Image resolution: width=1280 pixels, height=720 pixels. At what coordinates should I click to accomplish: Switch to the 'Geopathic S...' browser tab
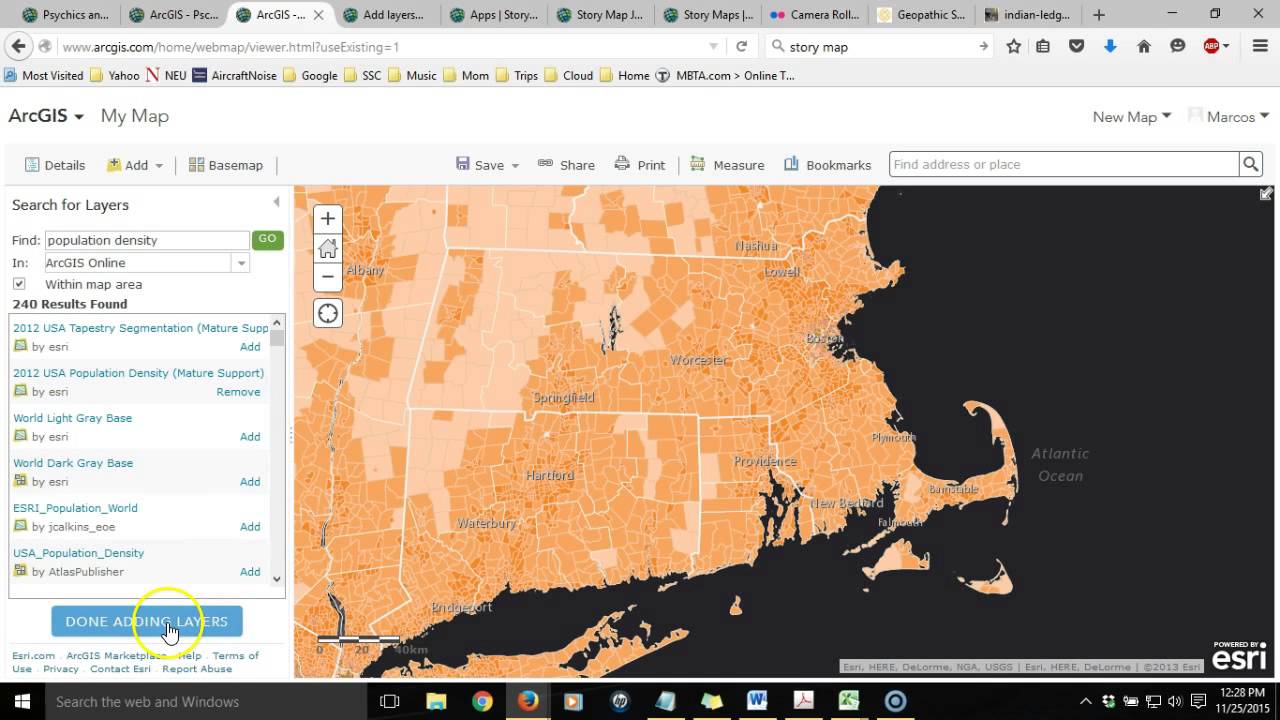[920, 15]
